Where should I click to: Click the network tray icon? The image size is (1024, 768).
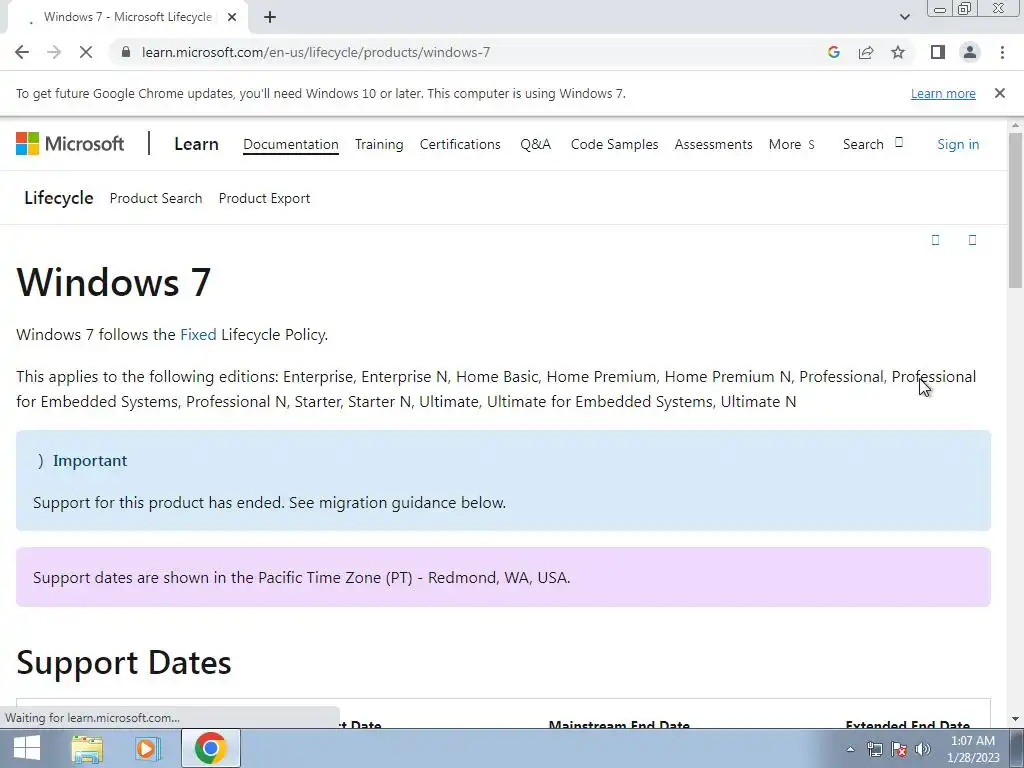874,749
